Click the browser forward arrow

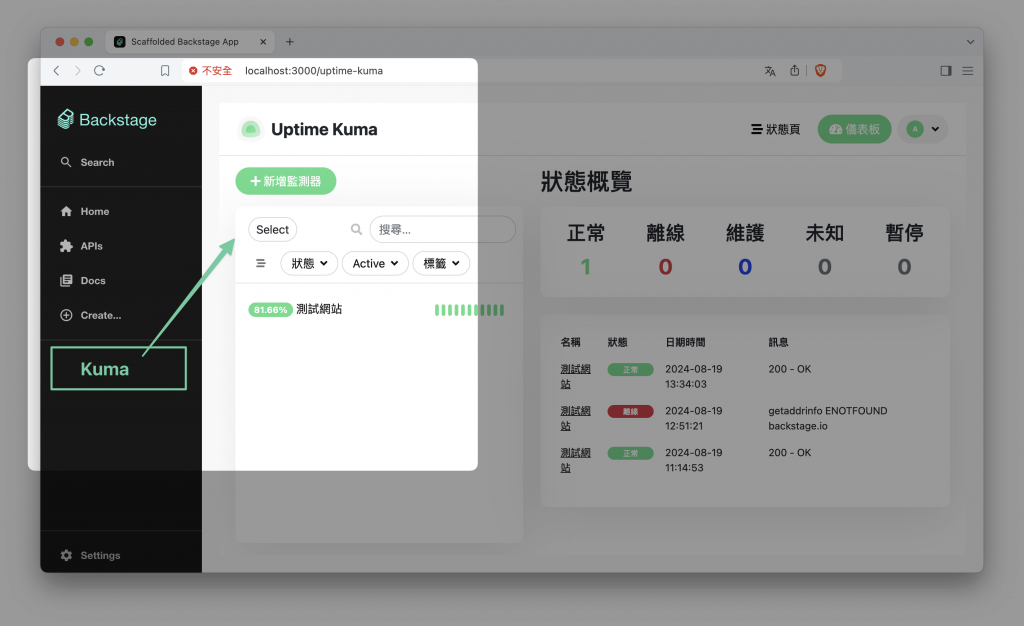78,70
